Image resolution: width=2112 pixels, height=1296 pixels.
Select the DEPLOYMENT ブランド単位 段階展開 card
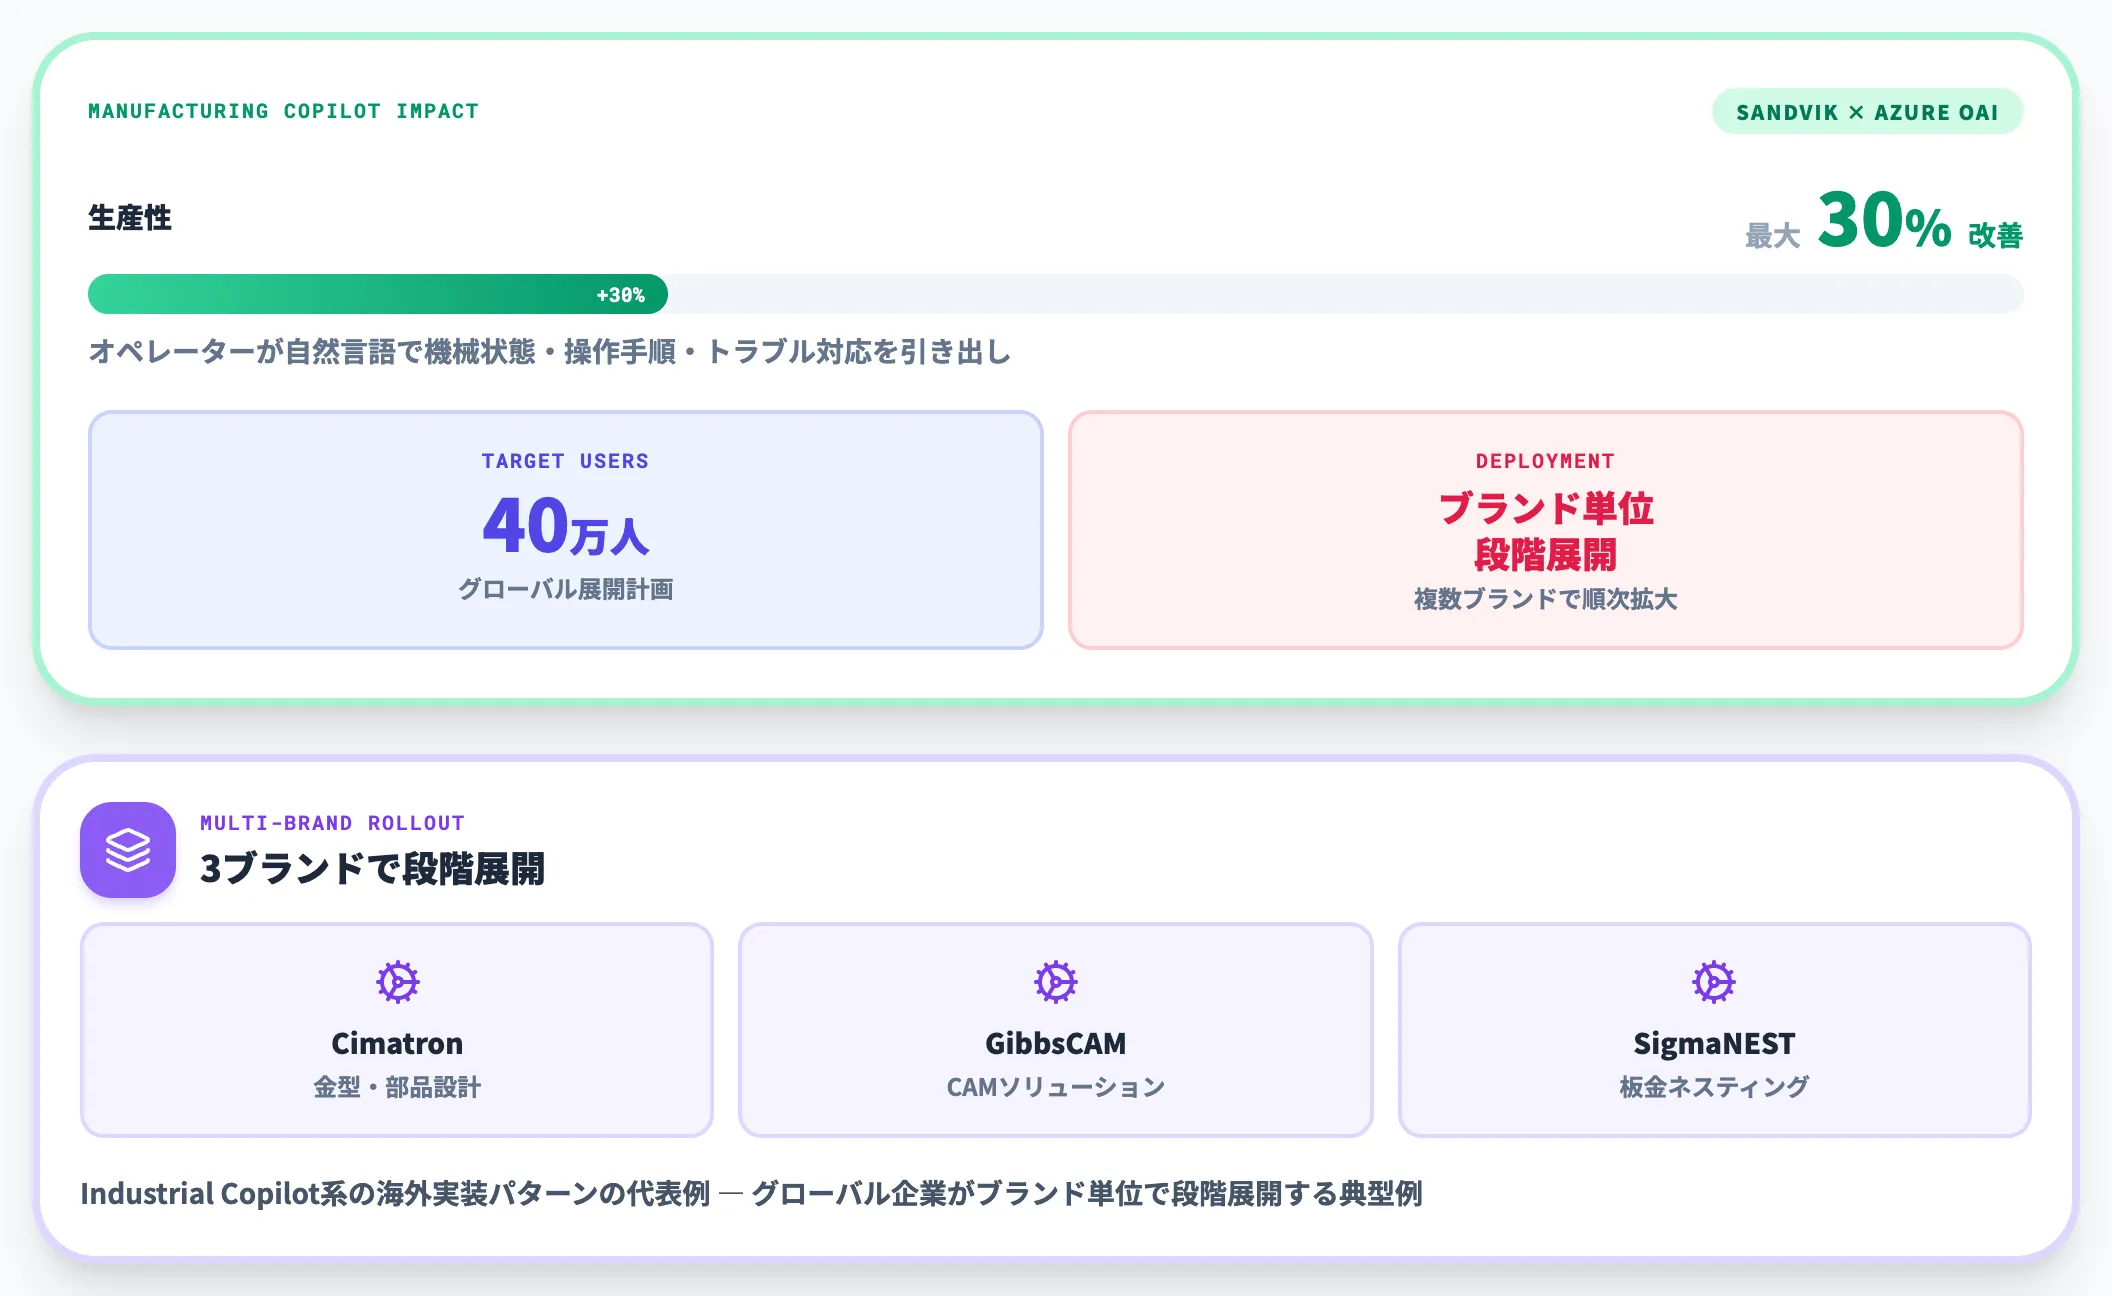point(1546,530)
